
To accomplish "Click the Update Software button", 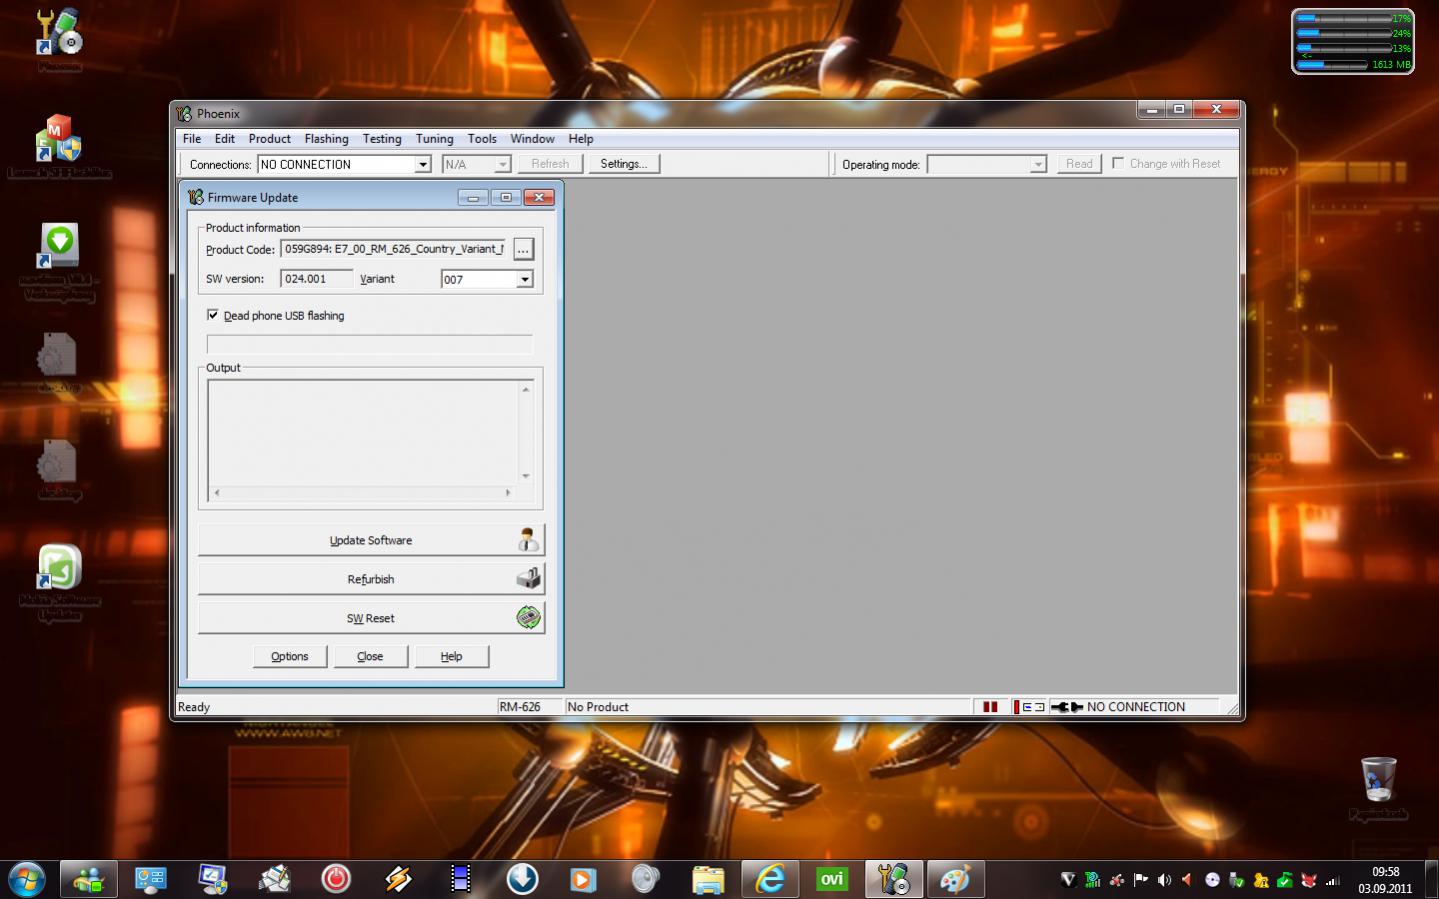I will pos(371,540).
